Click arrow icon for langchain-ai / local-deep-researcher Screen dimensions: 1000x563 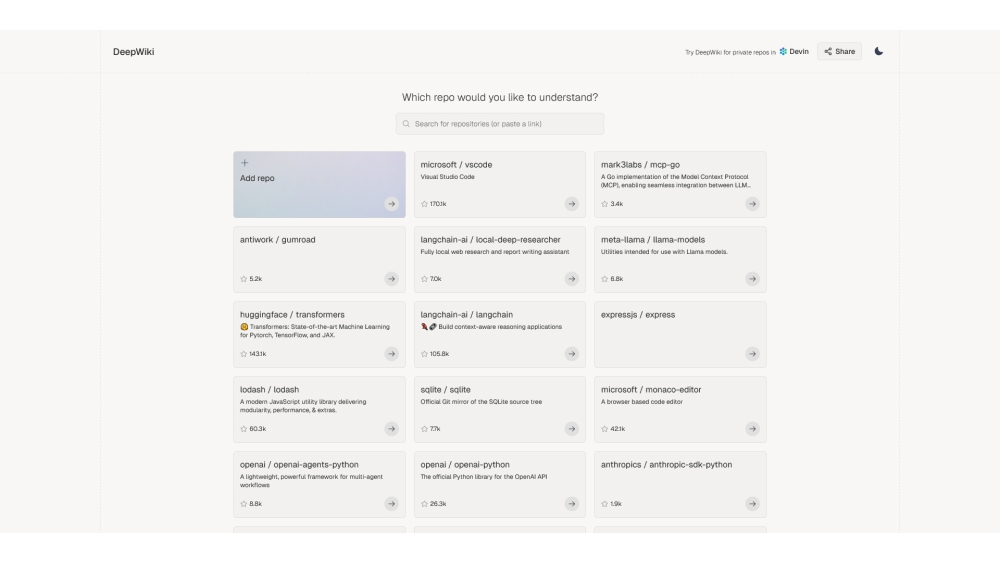[571, 279]
